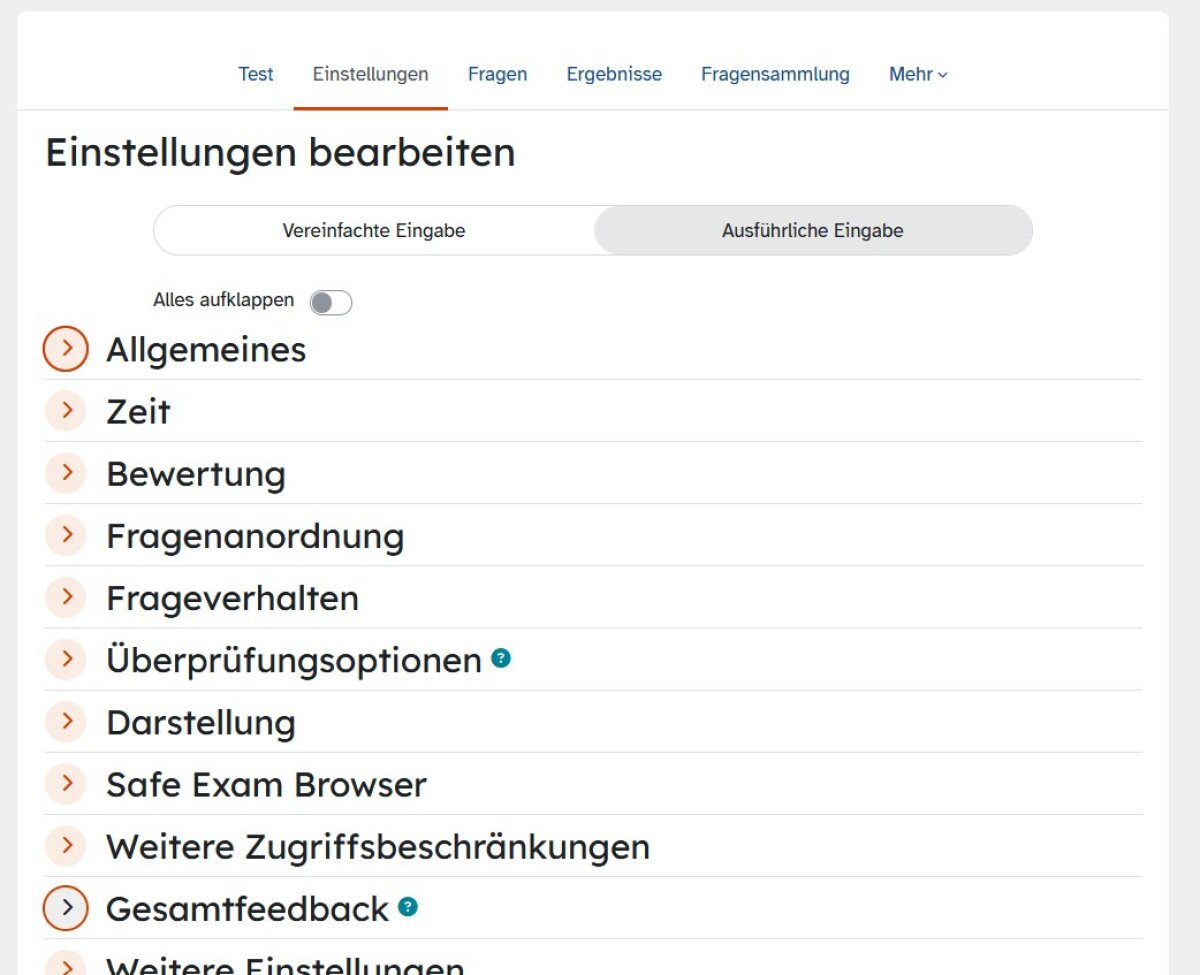This screenshot has height=975, width=1200.
Task: Select Vereinfachte Eingabe mode
Action: tap(374, 231)
